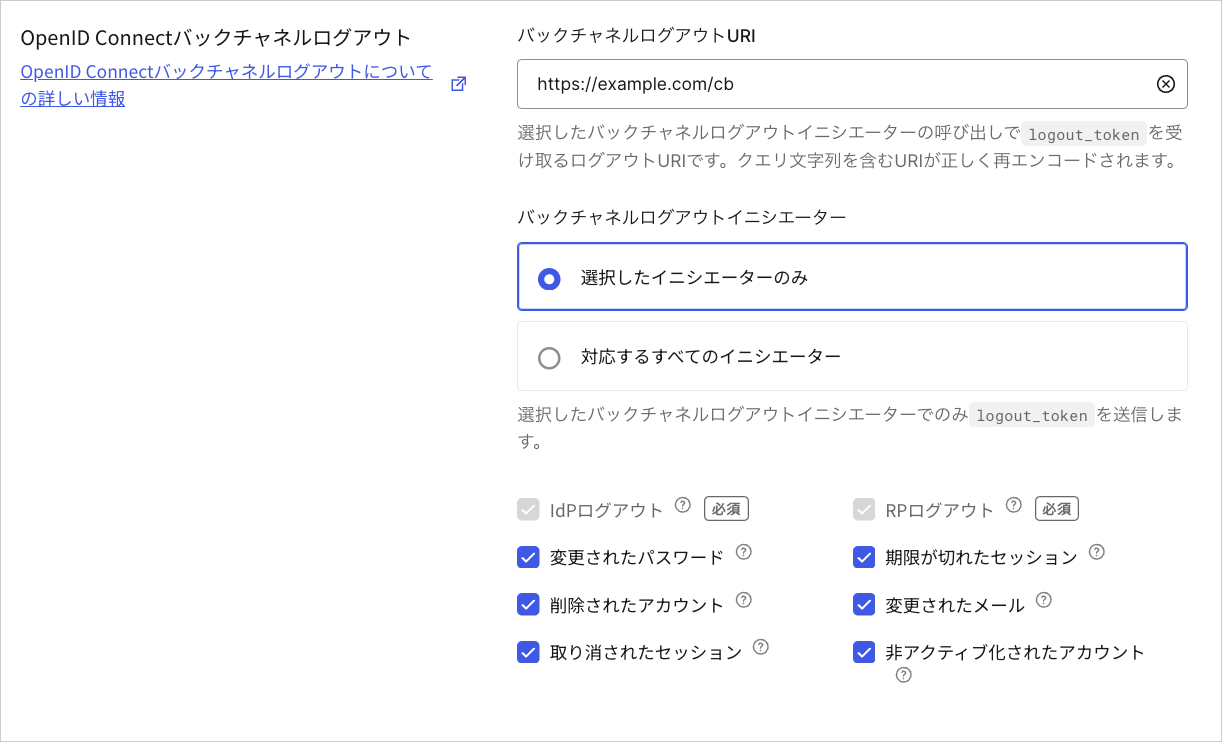The image size is (1222, 742).
Task: Toggle the 取り消されたセッション checkbox
Action: [x=528, y=652]
